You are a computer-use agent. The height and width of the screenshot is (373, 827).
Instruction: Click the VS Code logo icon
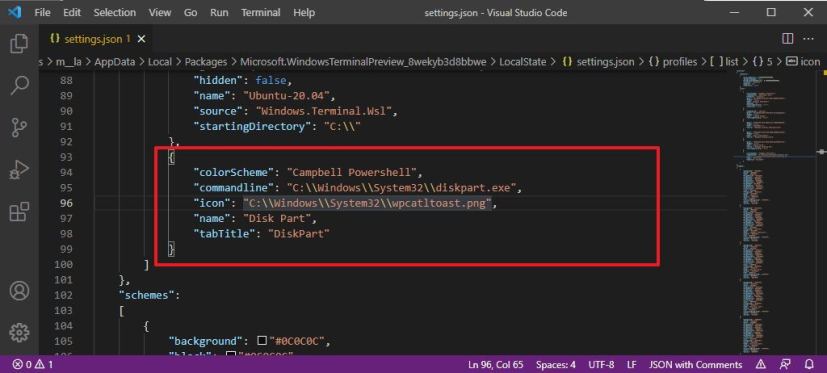point(14,12)
